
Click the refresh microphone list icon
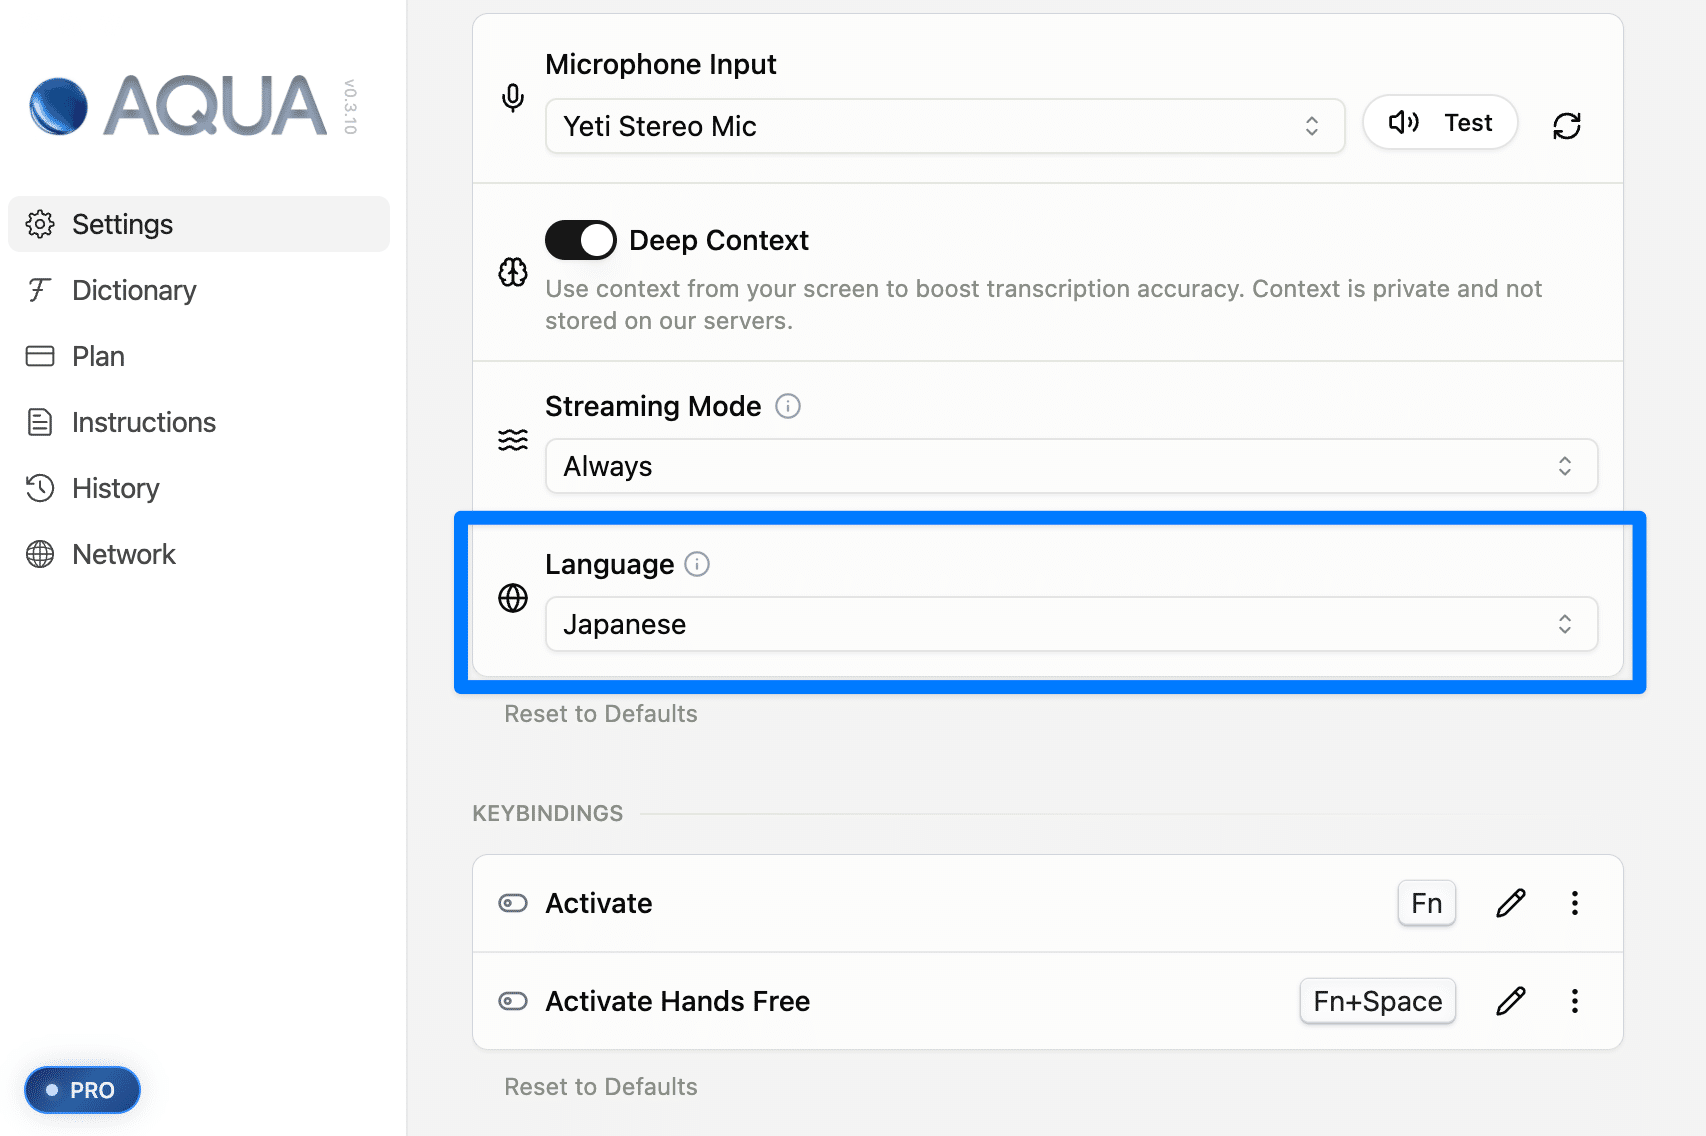(1566, 126)
